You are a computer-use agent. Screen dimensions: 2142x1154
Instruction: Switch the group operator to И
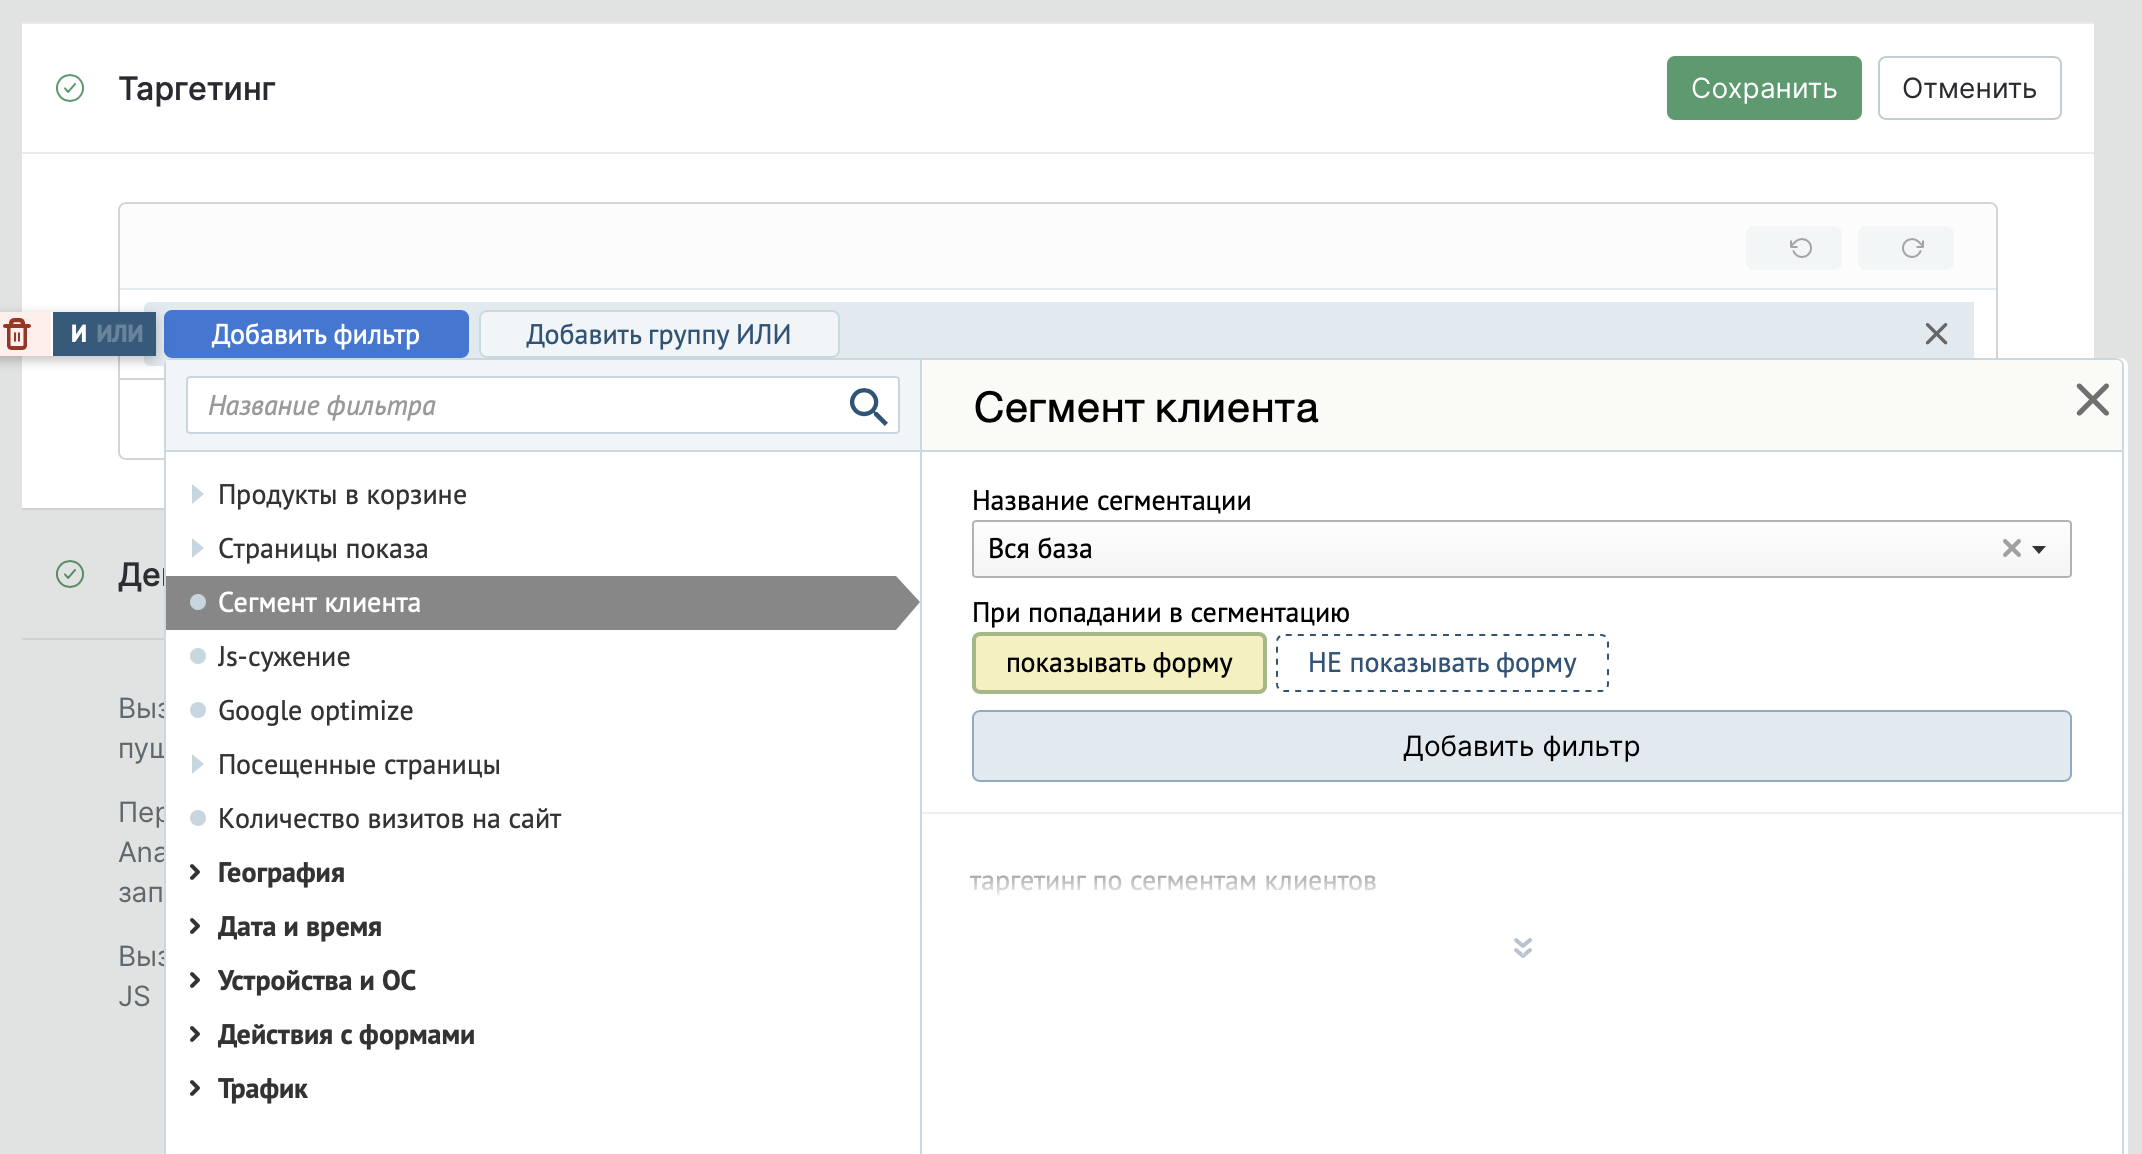(79, 334)
